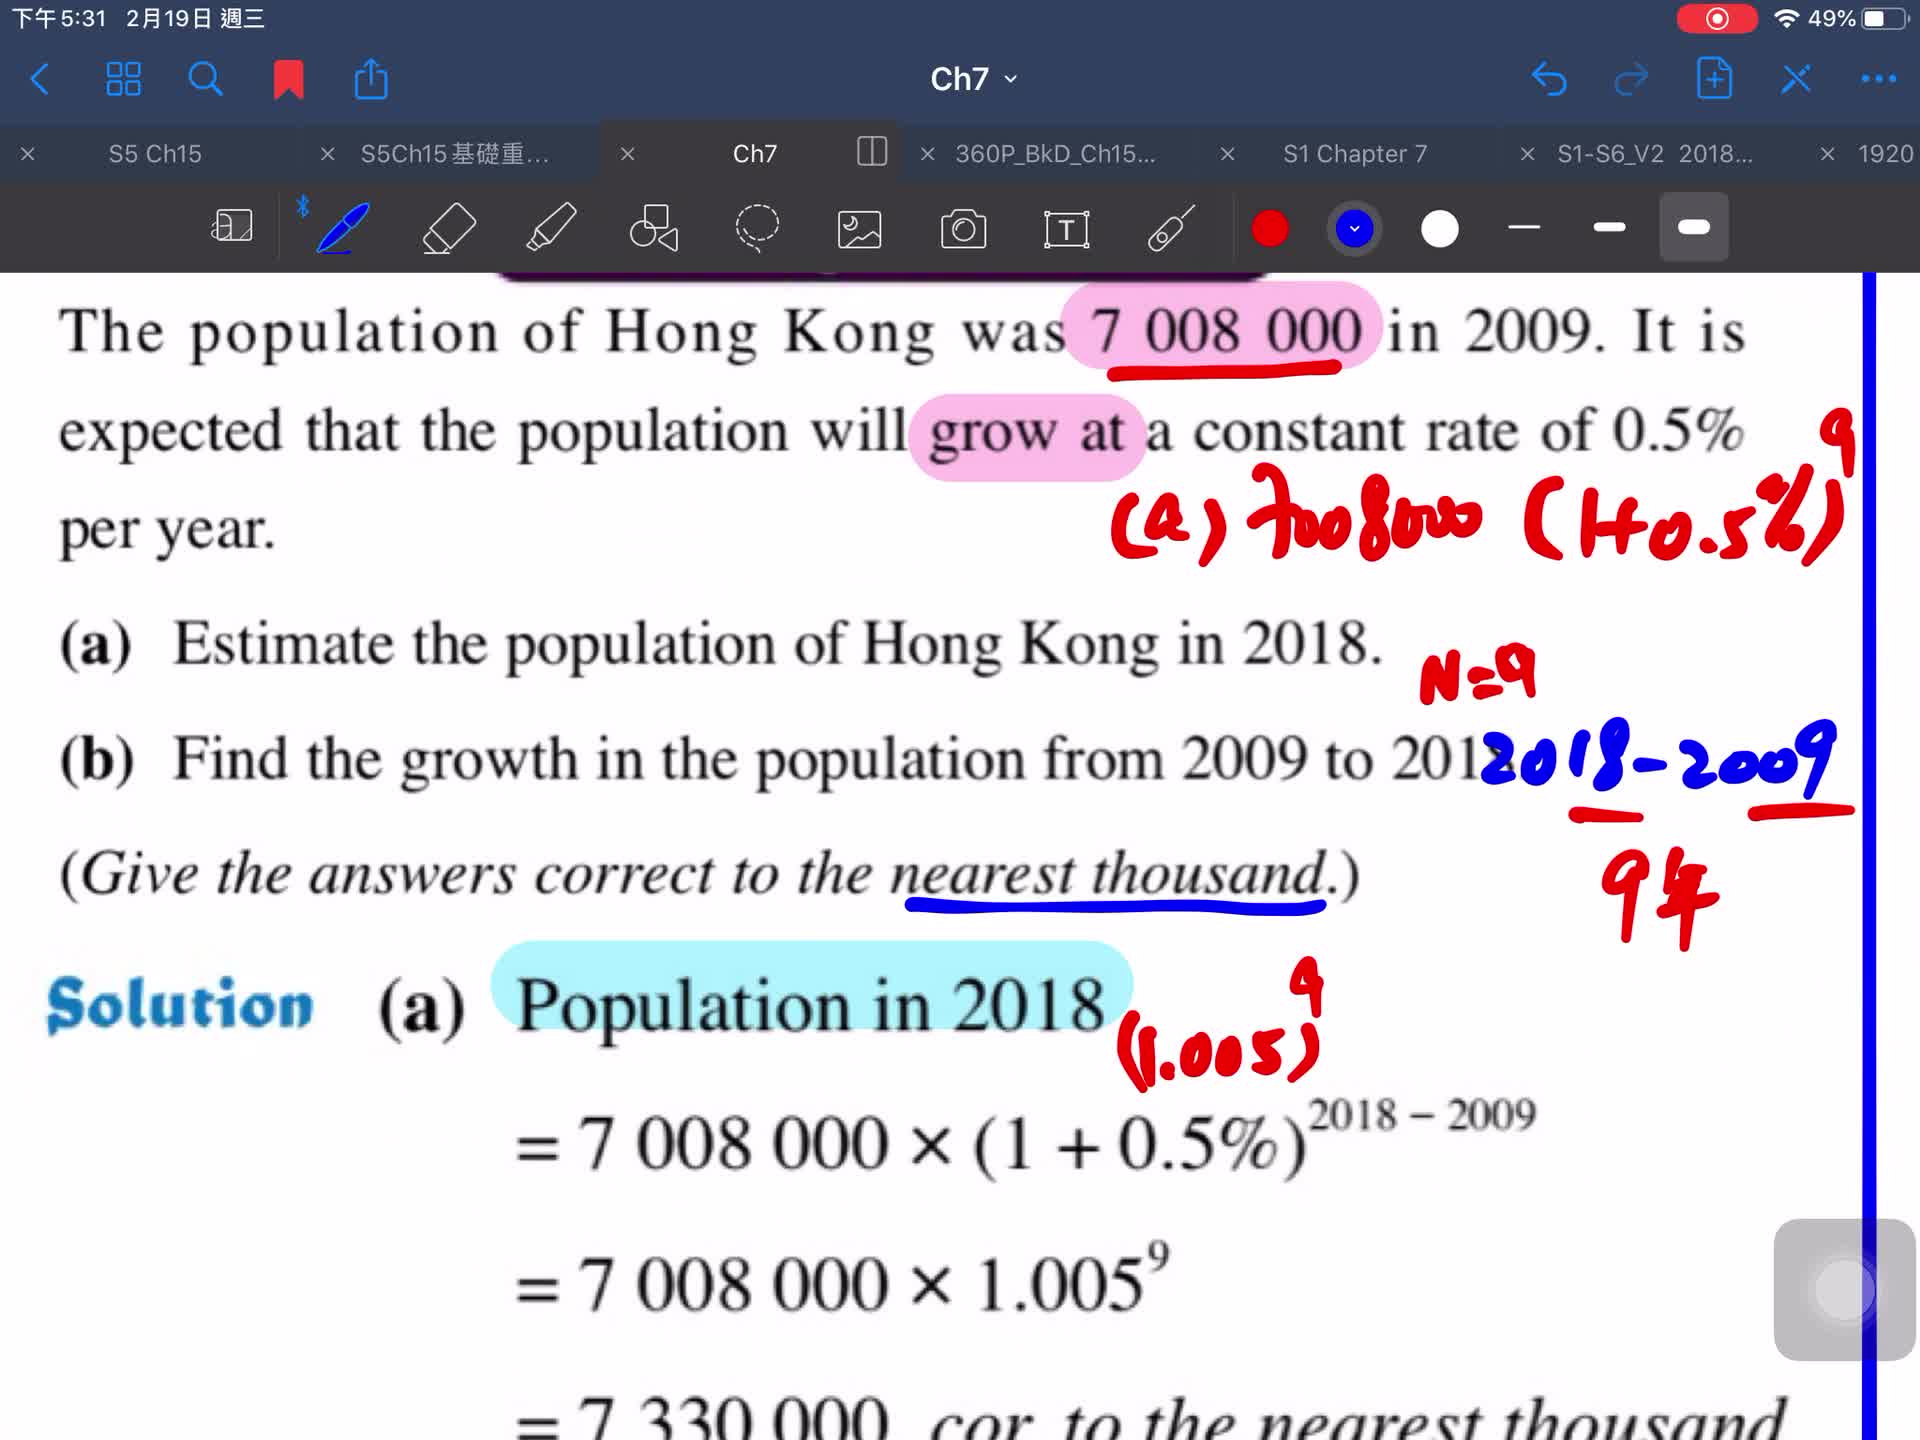Switch to the S5 Ch15 tab
The height and width of the screenshot is (1440, 1920).
pyautogui.click(x=156, y=153)
